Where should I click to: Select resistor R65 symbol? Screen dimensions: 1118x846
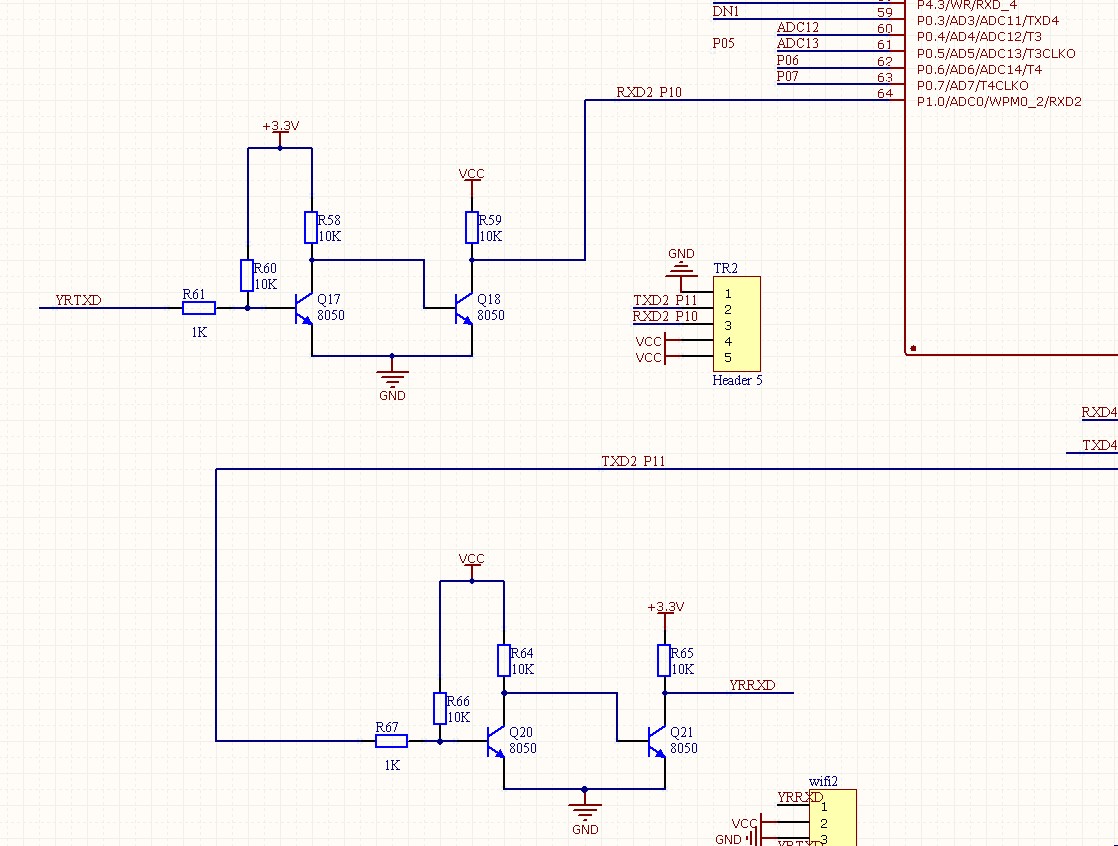664,661
